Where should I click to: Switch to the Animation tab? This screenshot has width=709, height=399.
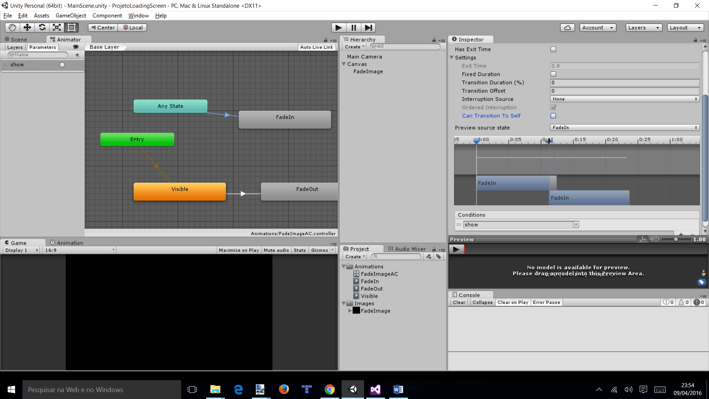click(67, 243)
